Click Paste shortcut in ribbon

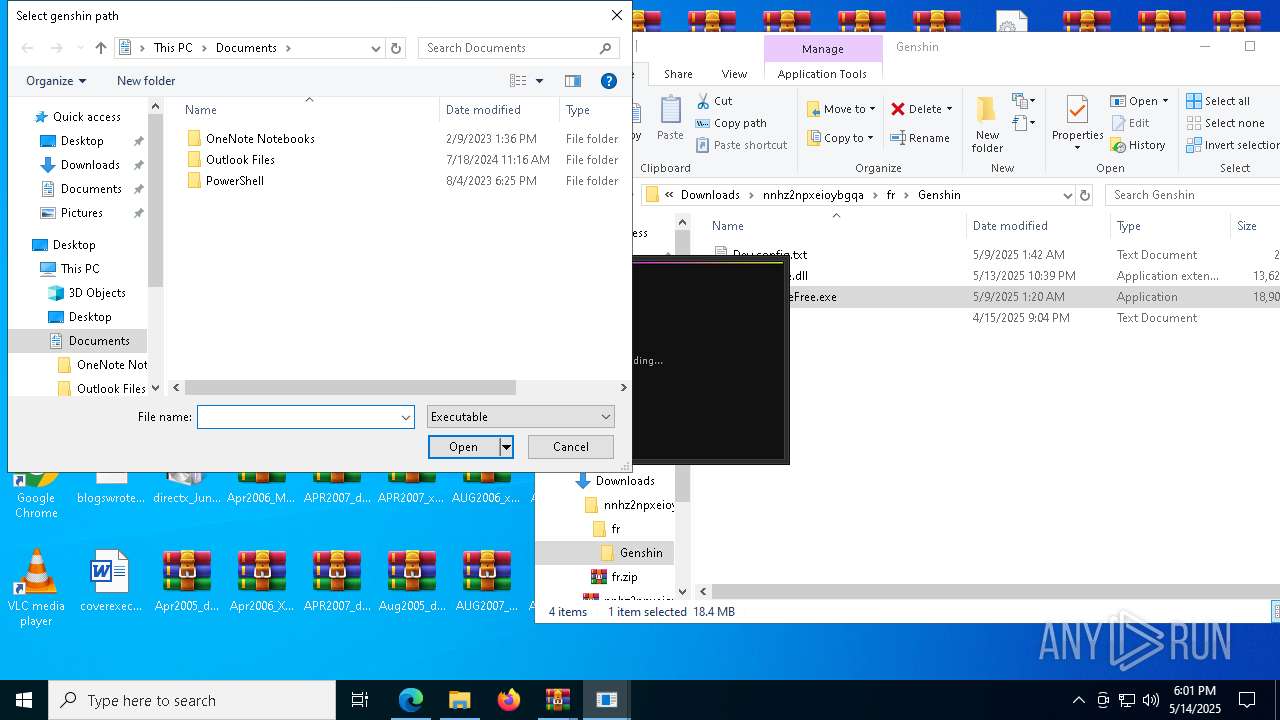point(741,145)
